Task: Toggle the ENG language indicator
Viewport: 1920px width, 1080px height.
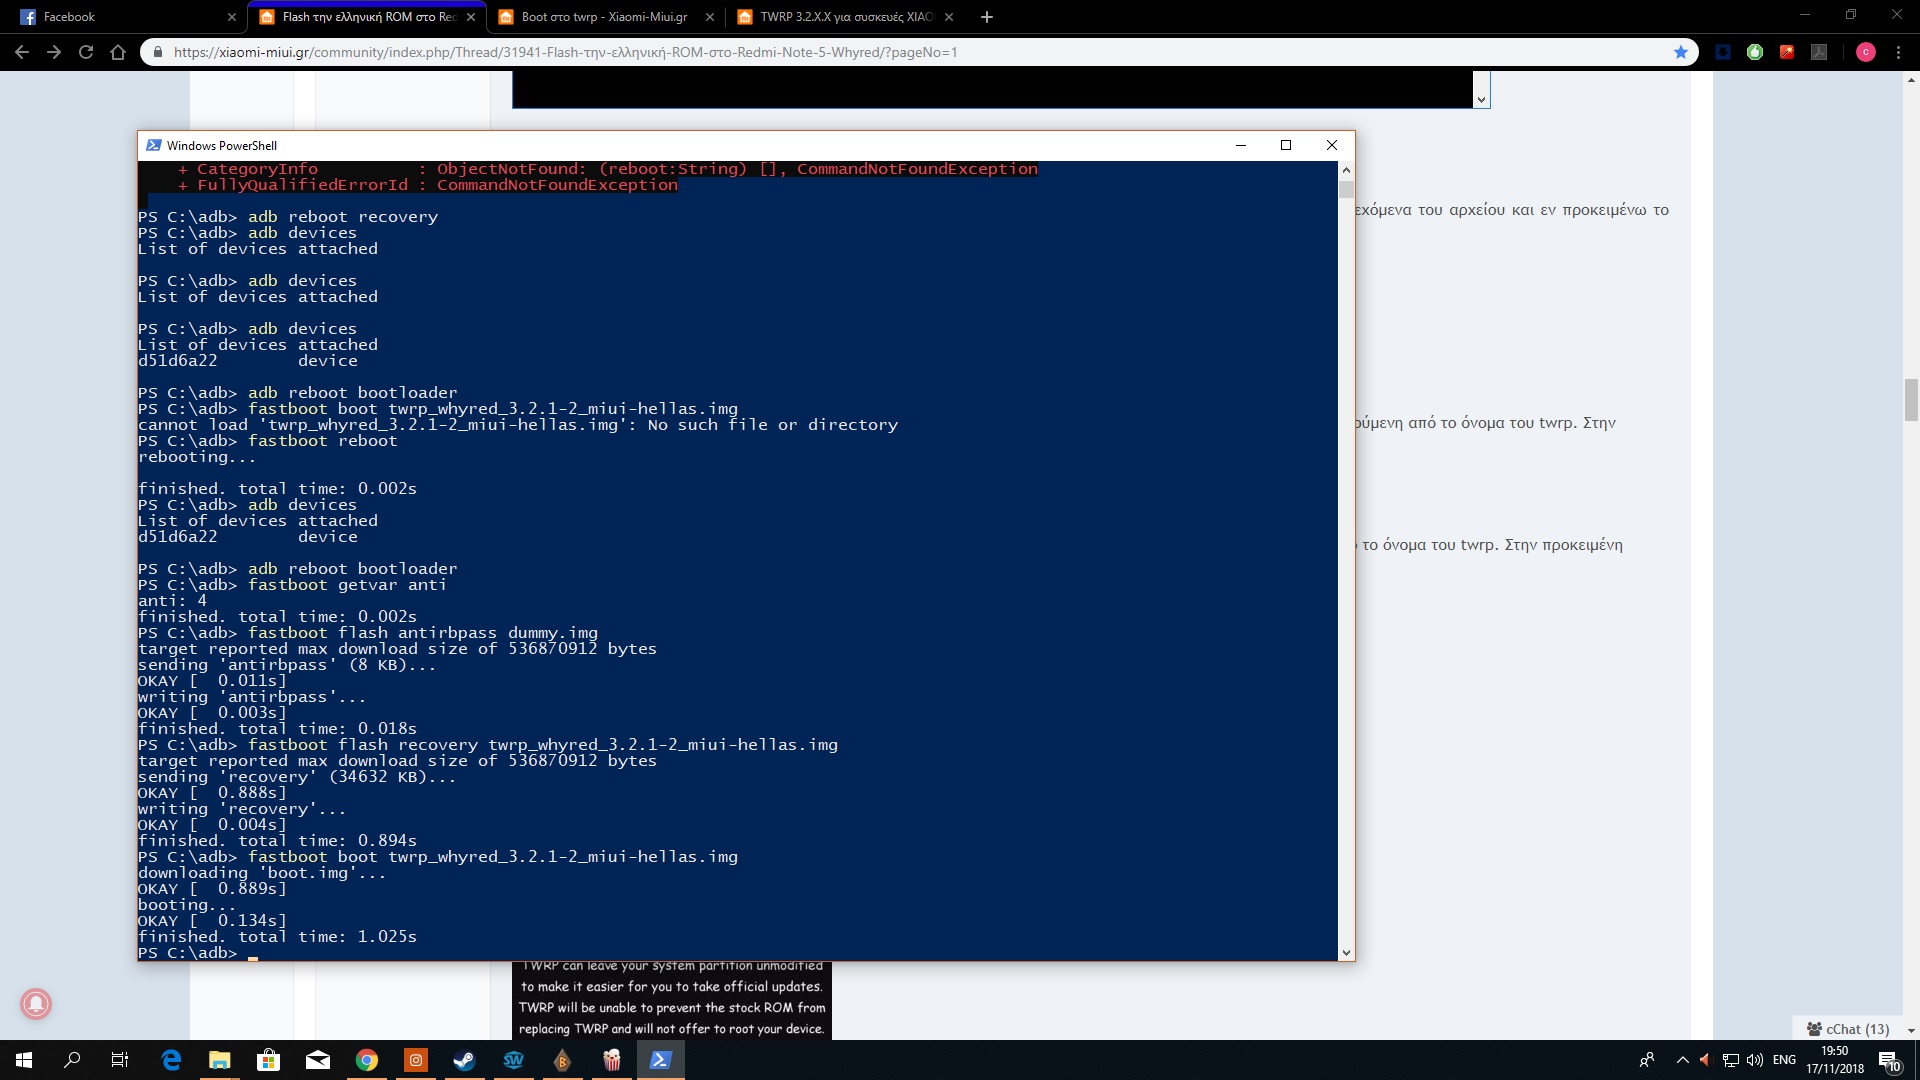Action: pos(1784,1060)
